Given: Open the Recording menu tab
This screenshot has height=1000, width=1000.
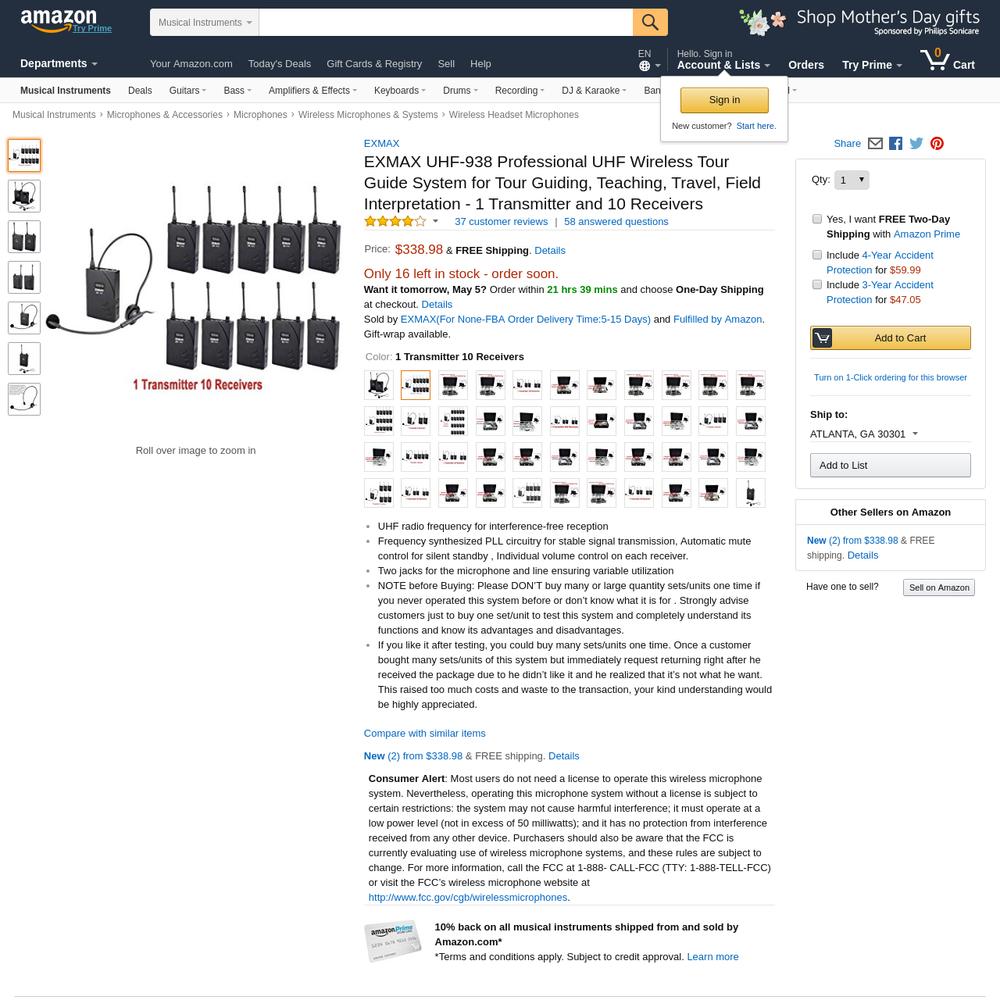Looking at the screenshot, I should pos(519,91).
